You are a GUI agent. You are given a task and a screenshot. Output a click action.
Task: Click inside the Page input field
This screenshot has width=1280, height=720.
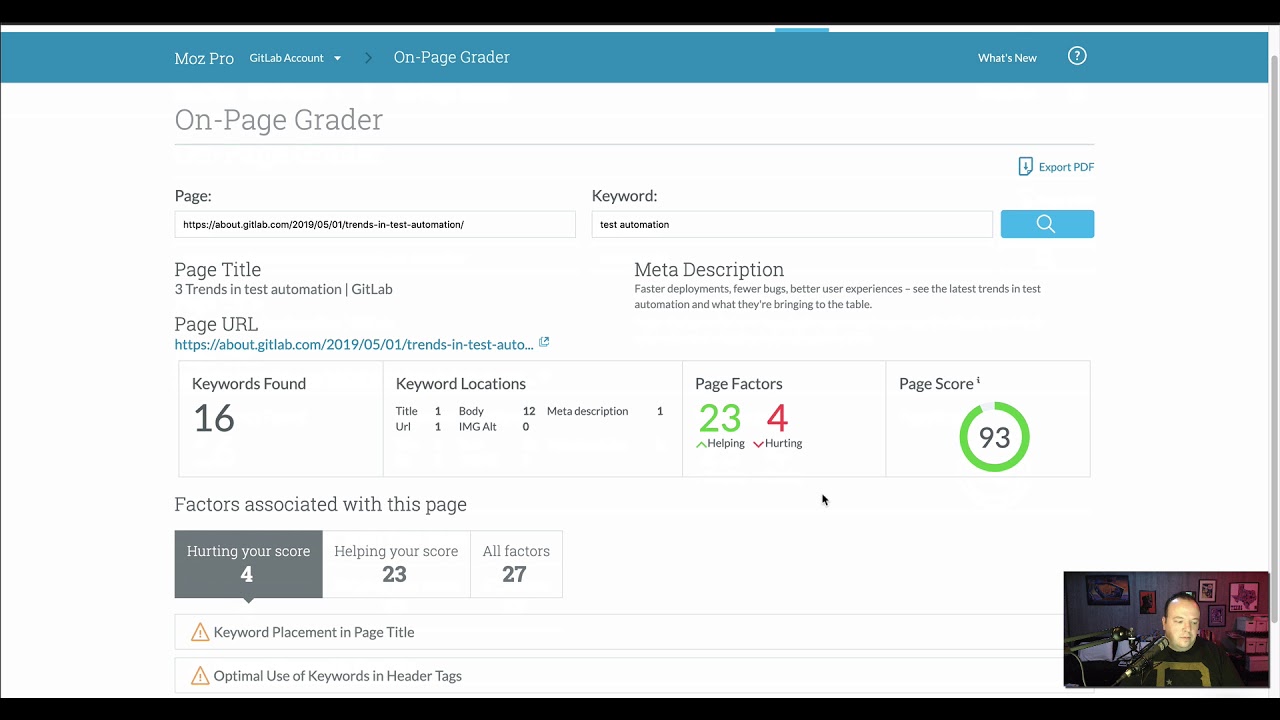pyautogui.click(x=375, y=224)
